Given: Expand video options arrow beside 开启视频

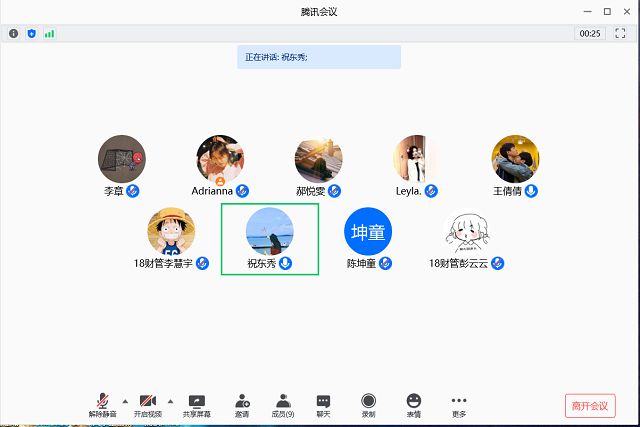Looking at the screenshot, I should click(x=170, y=400).
